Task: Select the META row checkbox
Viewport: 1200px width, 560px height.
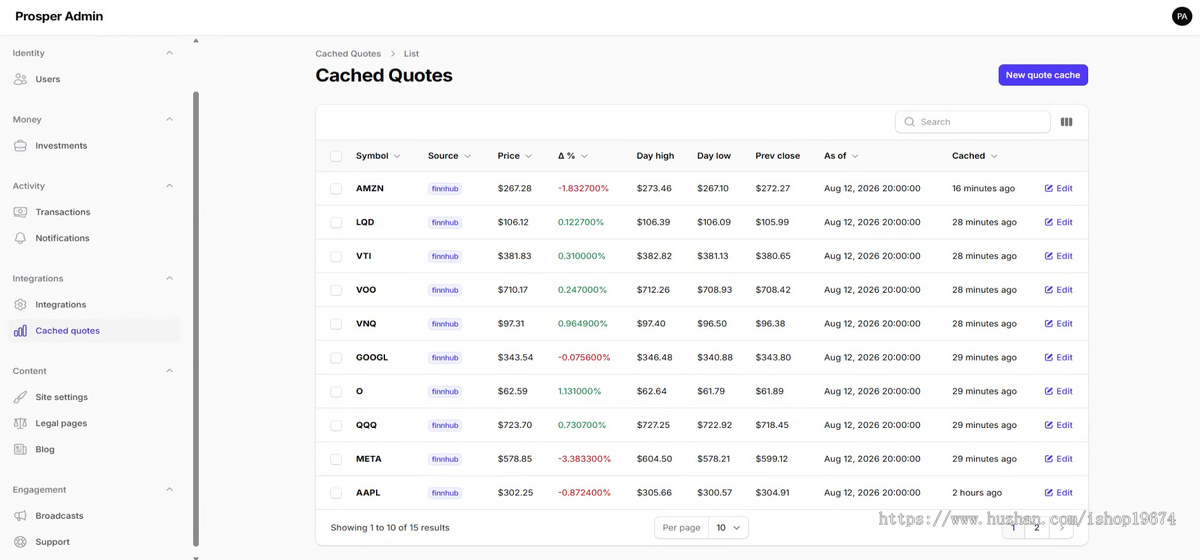Action: click(x=336, y=460)
